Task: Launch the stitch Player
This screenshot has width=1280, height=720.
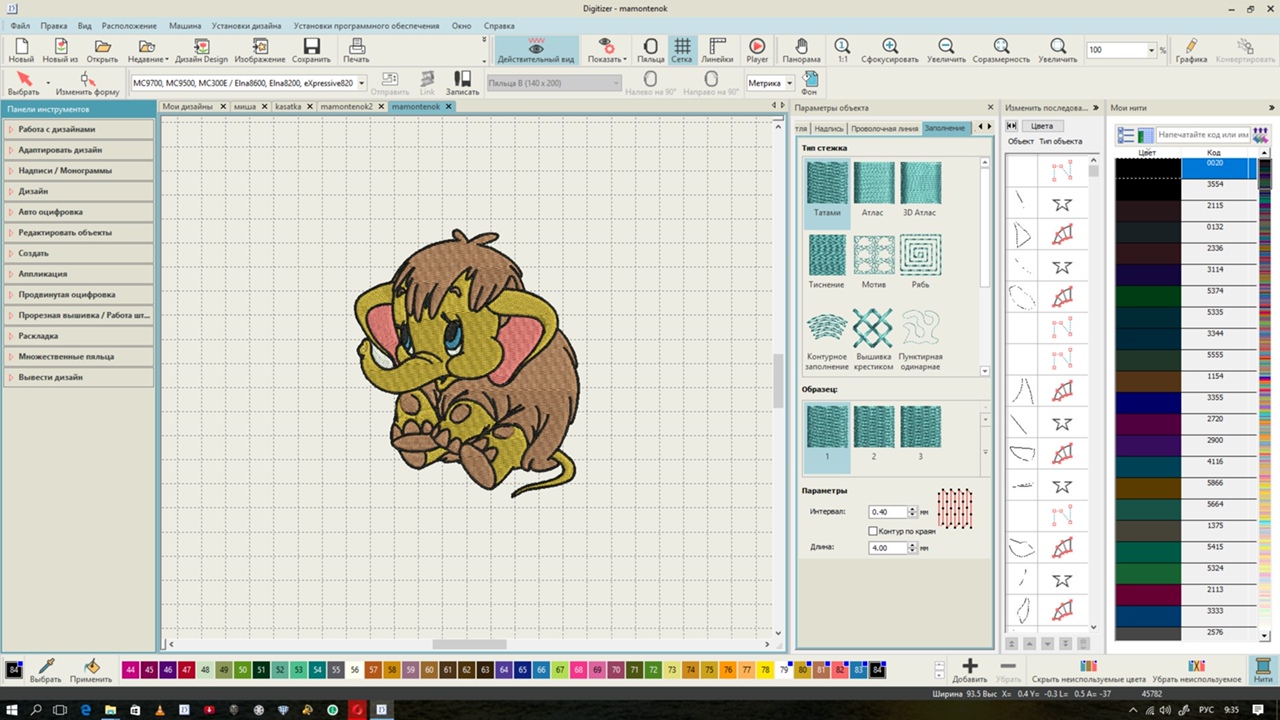Action: [757, 50]
